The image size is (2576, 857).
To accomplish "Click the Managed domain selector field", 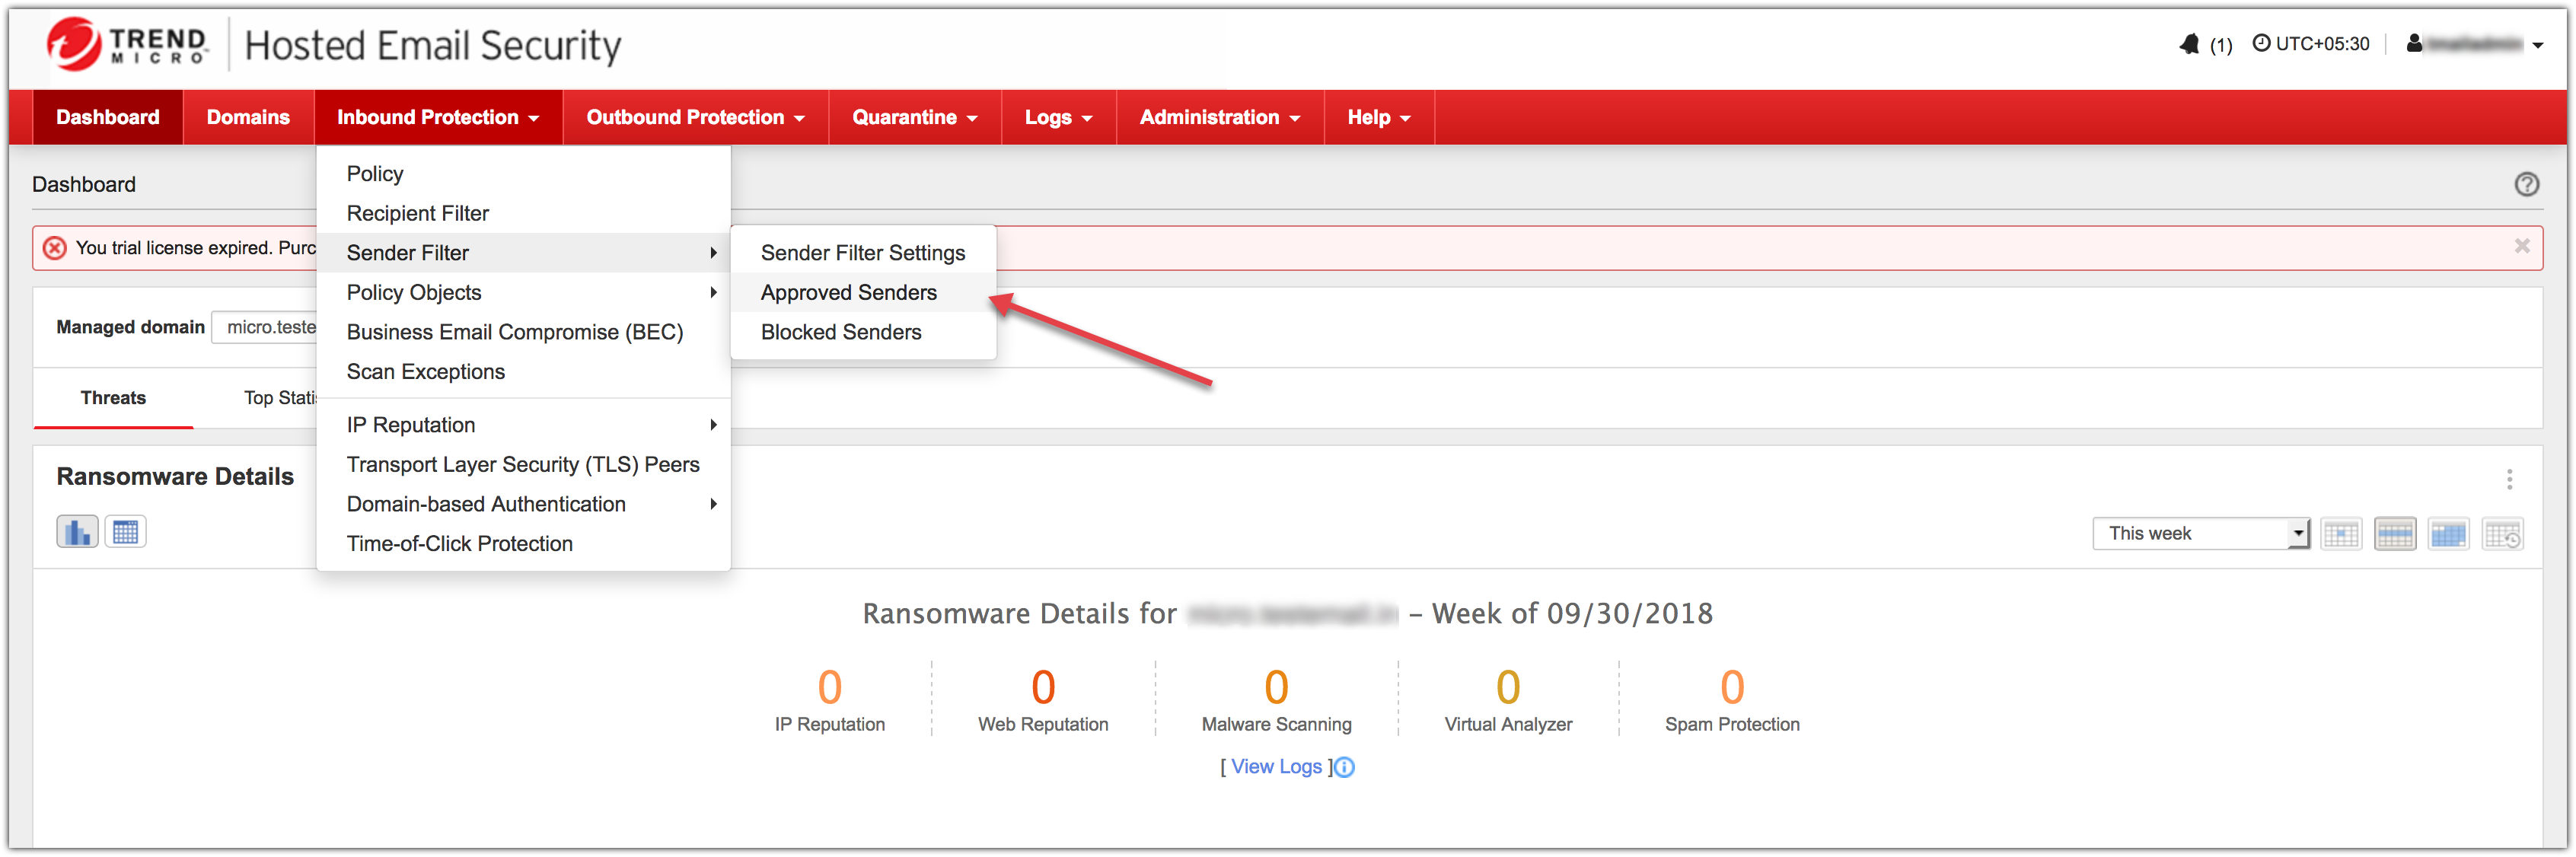I will pyautogui.click(x=265, y=327).
